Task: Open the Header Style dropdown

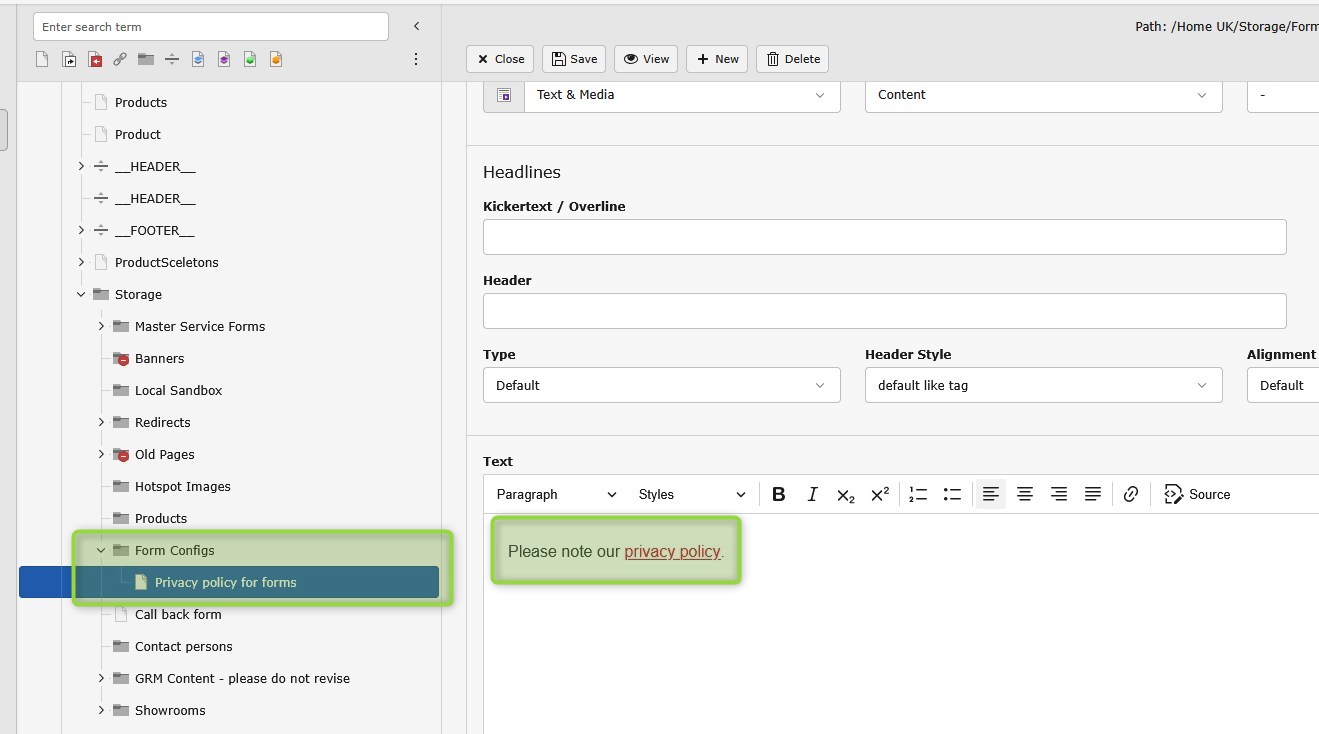Action: [1042, 385]
